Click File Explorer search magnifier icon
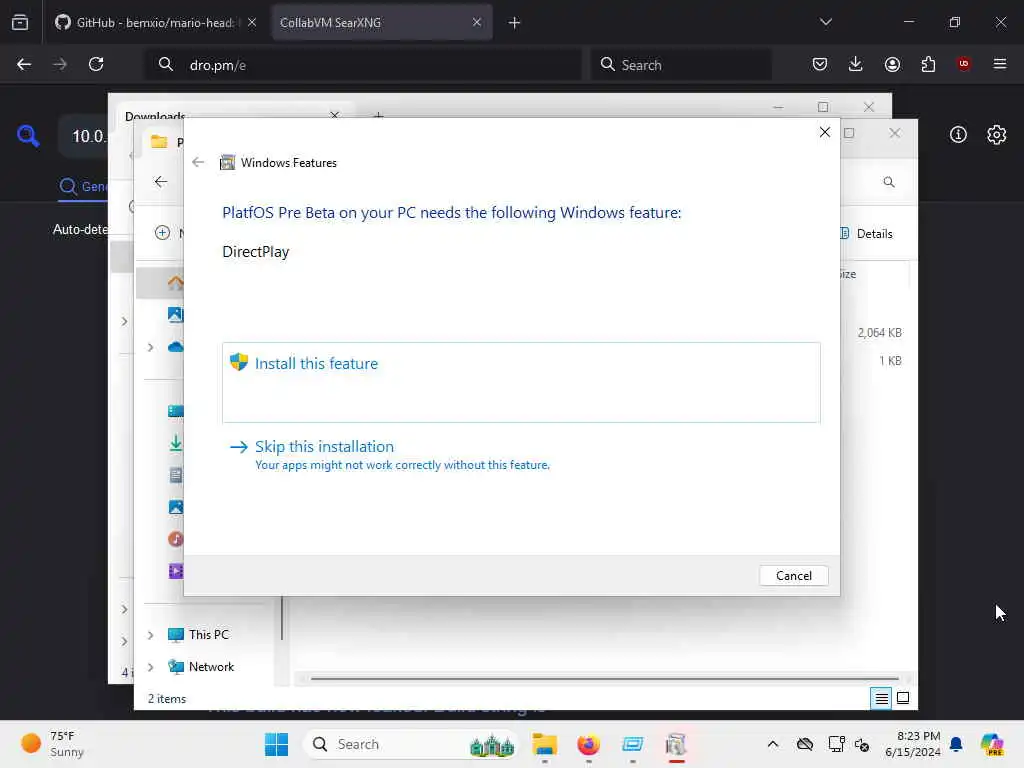The width and height of the screenshot is (1024, 768). 889,182
